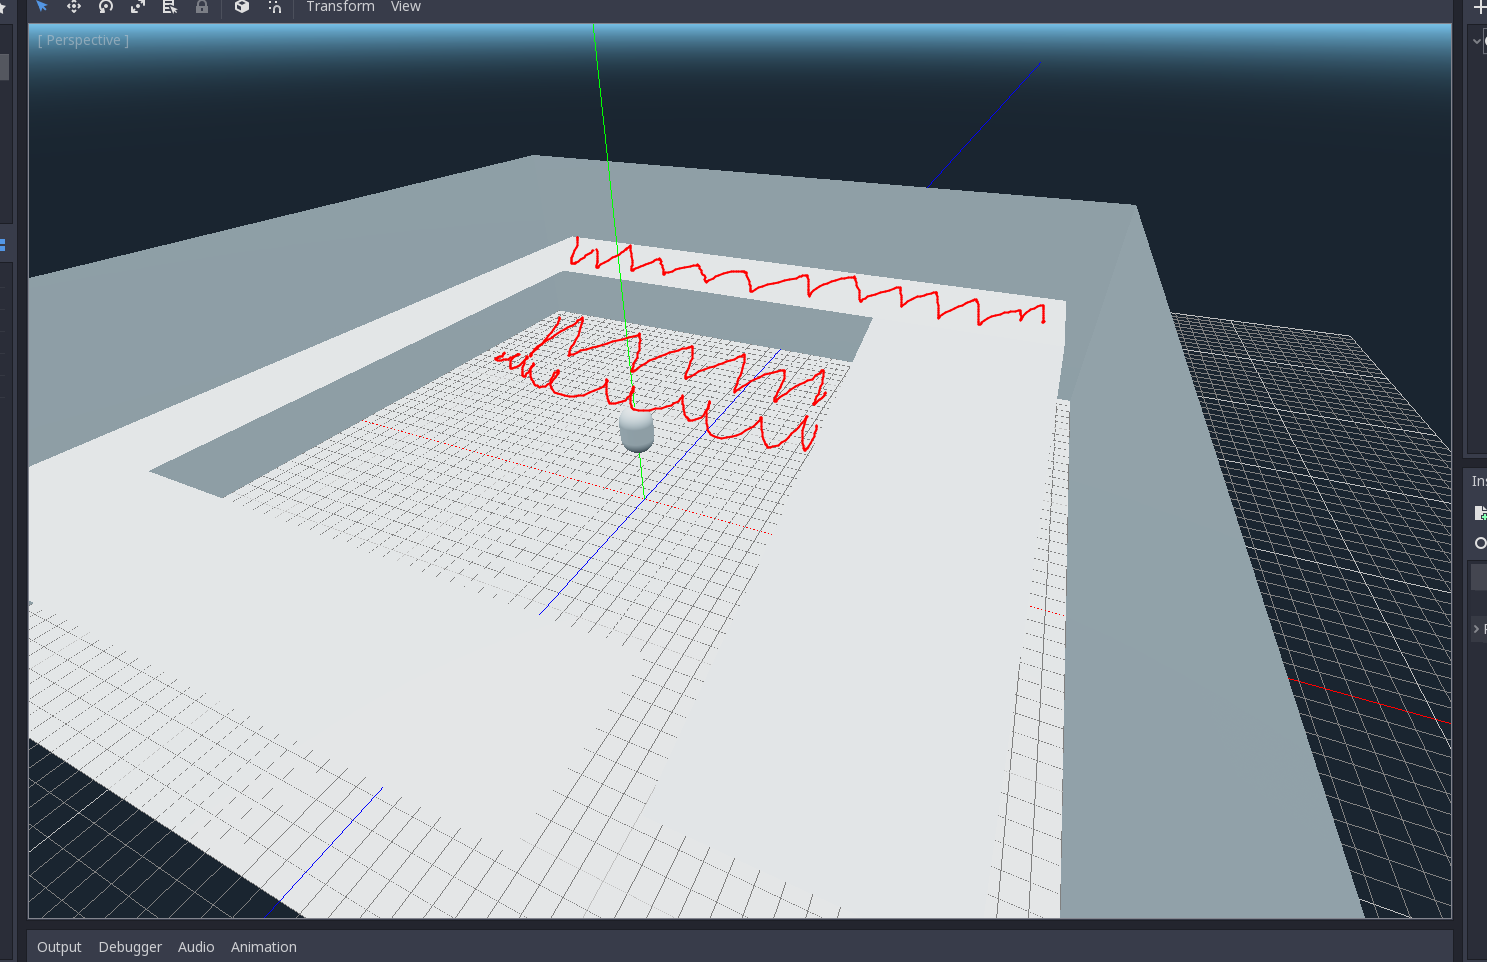Click the list-of-selectable-nodes toolbar icon
This screenshot has width=1487, height=962.
click(169, 7)
